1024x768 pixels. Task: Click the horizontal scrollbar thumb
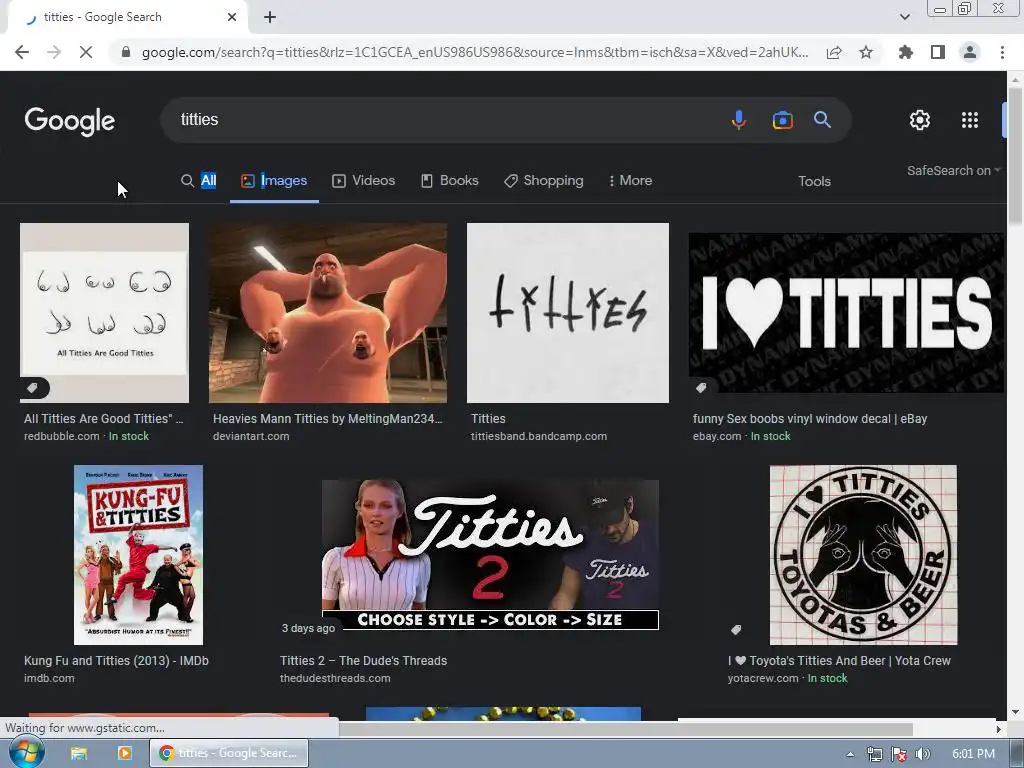(x=626, y=729)
